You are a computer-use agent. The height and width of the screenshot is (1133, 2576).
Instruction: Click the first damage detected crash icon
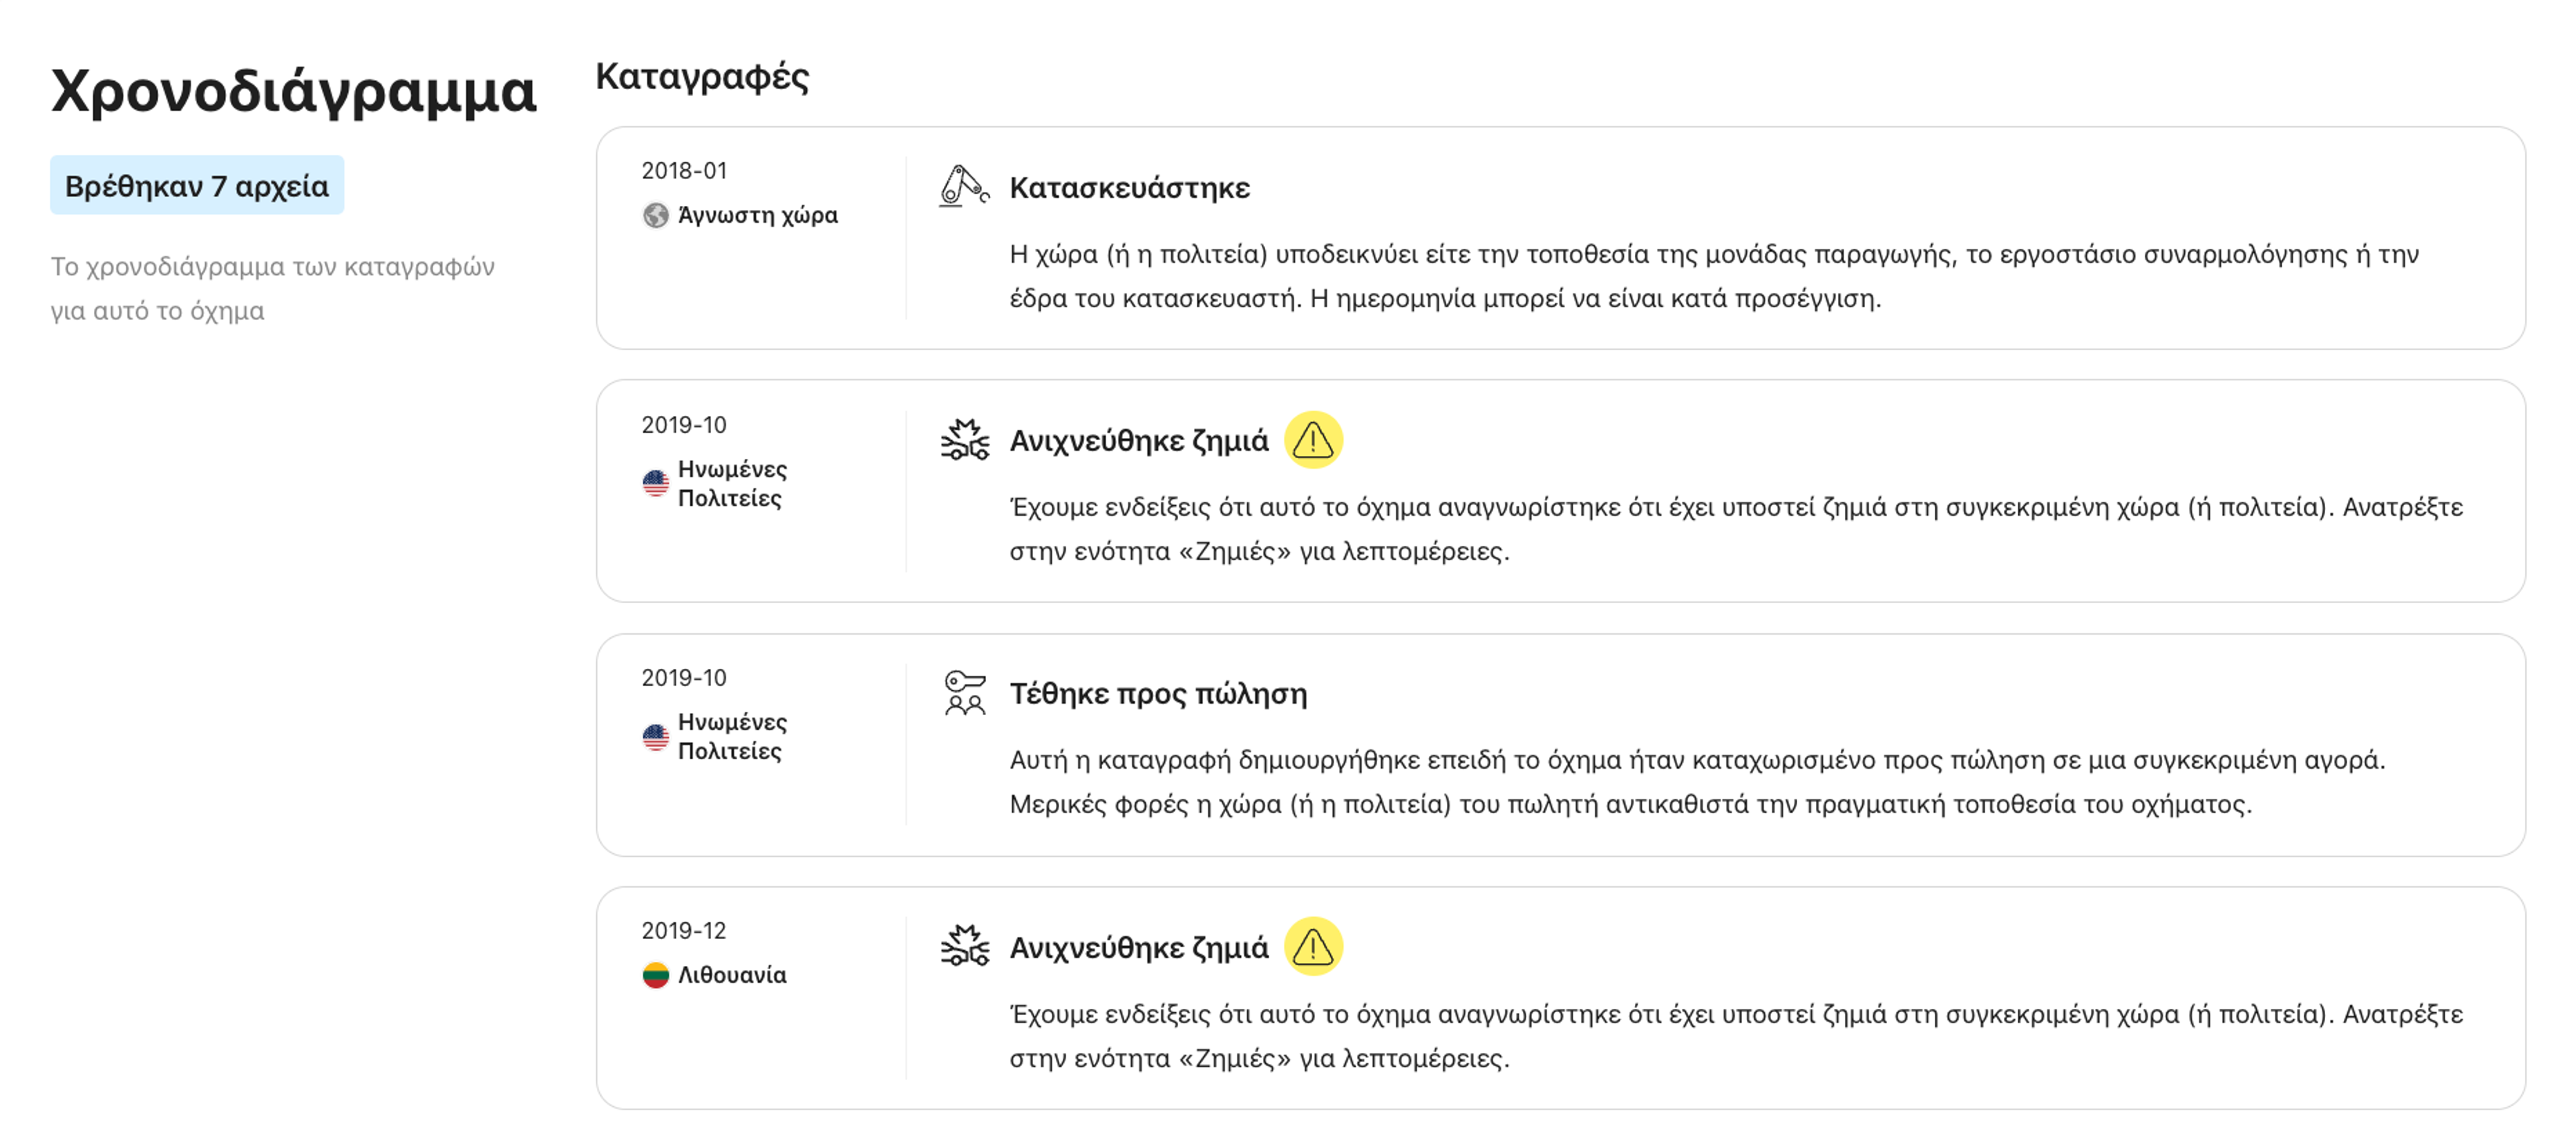pyautogui.click(x=964, y=440)
